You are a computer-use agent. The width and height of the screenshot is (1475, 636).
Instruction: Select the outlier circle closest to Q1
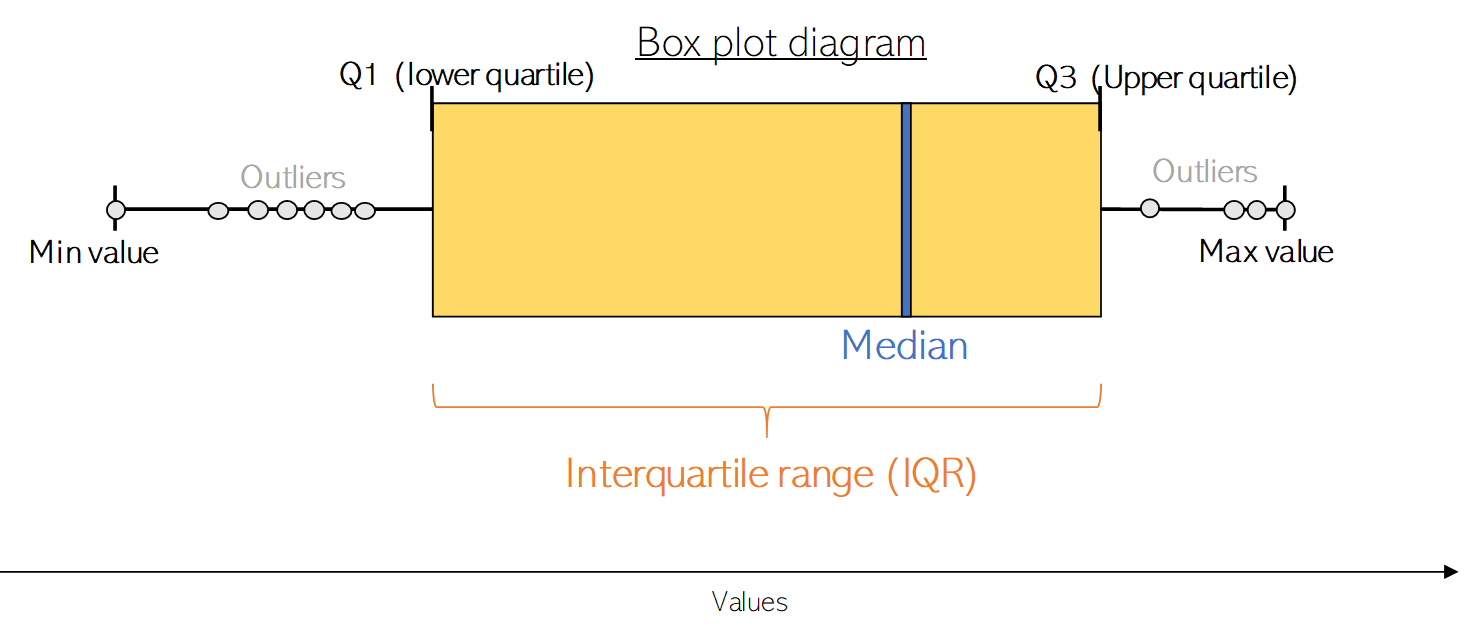pos(365,211)
